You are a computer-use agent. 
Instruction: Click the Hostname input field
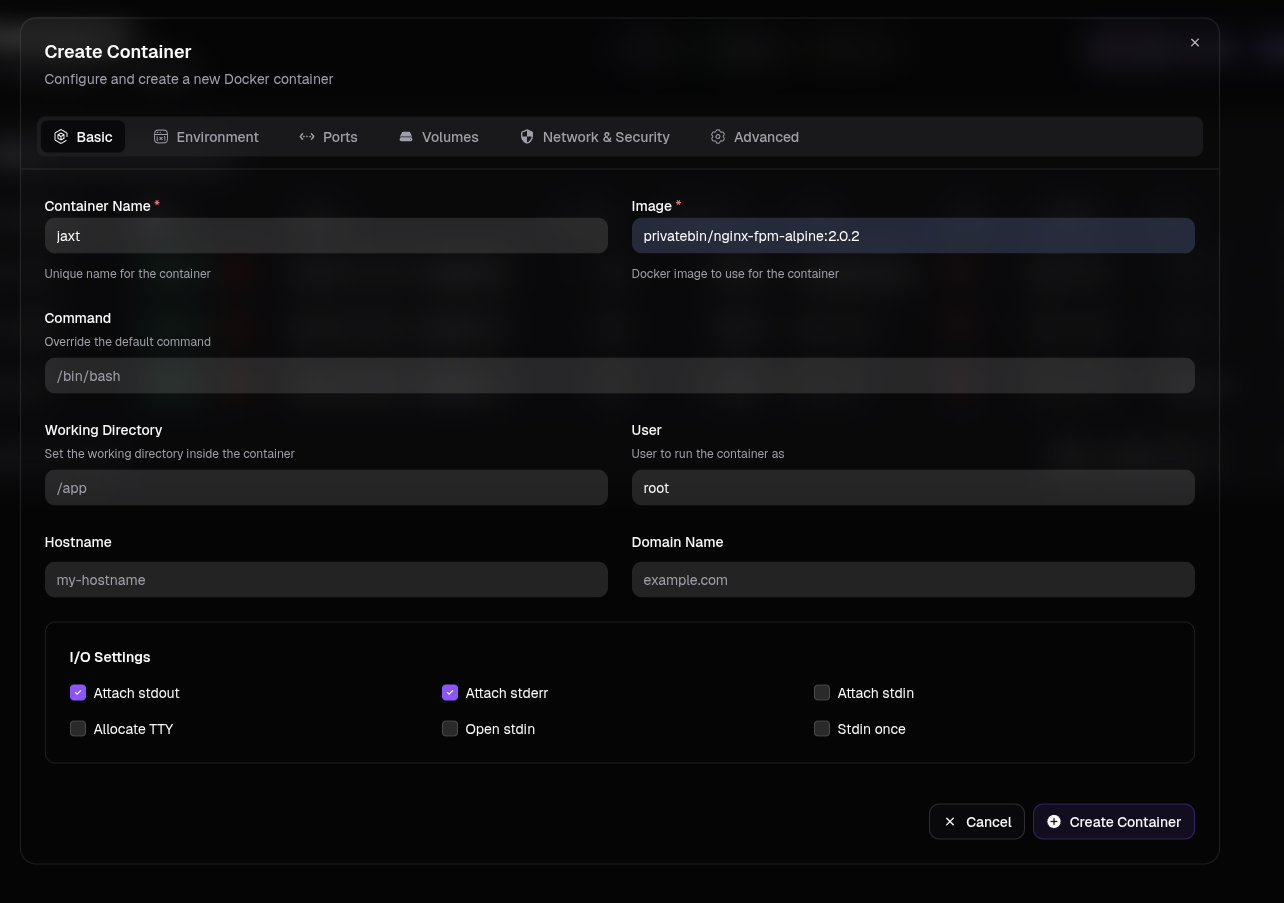tap(326, 580)
